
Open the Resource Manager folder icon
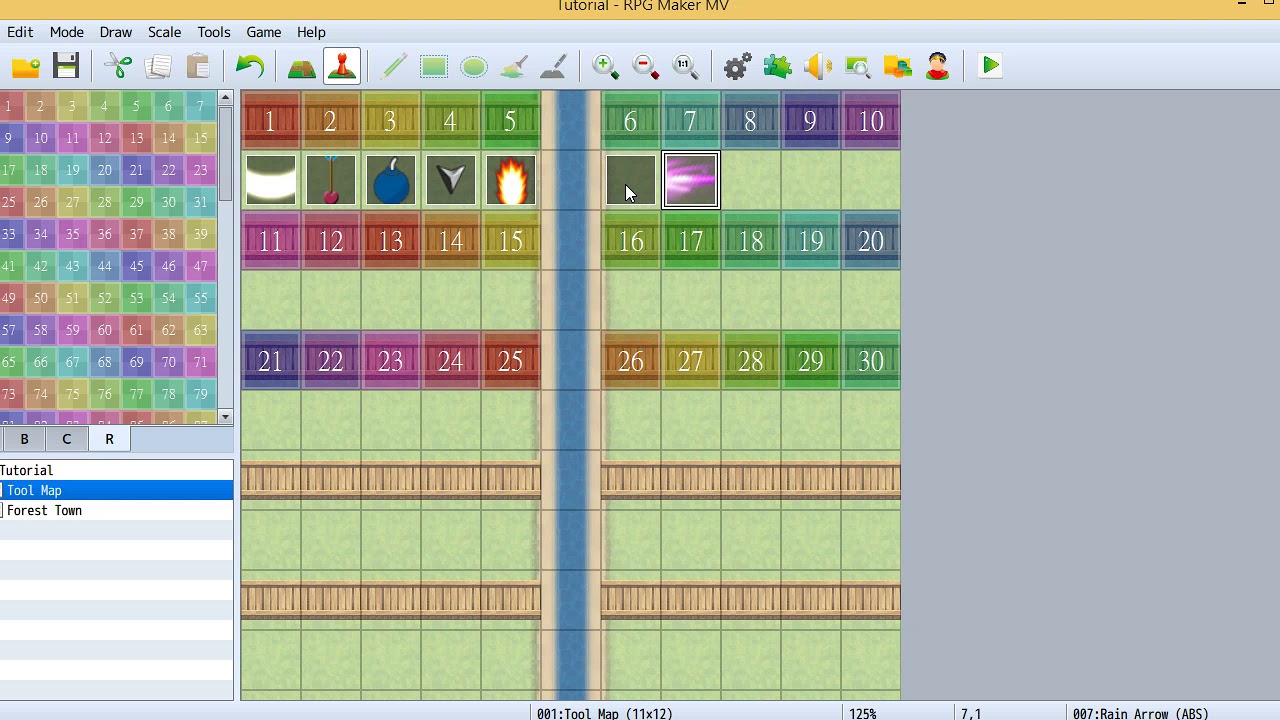[x=897, y=67]
